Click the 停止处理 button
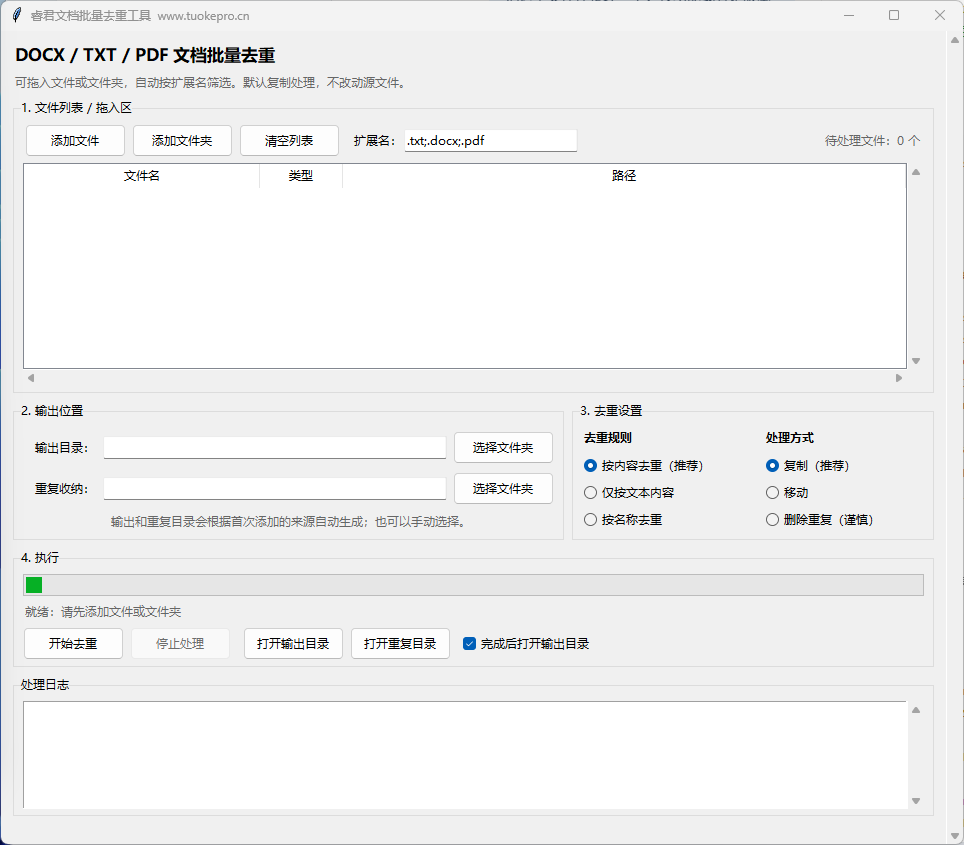 pyautogui.click(x=180, y=643)
